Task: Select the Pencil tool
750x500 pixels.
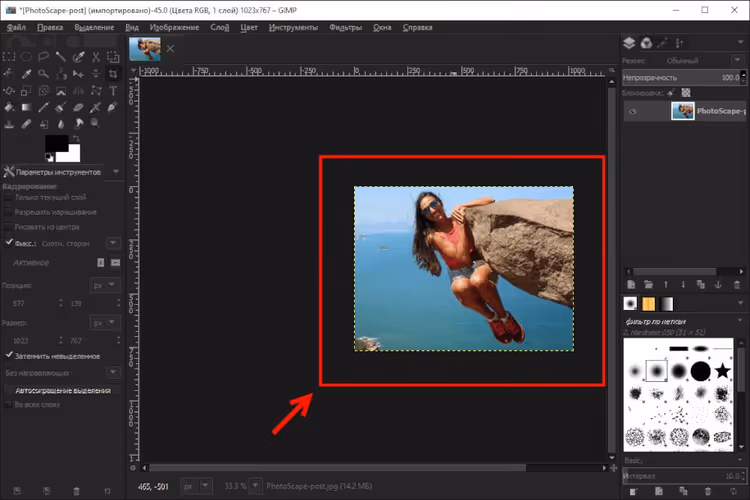Action: pyautogui.click(x=44, y=107)
